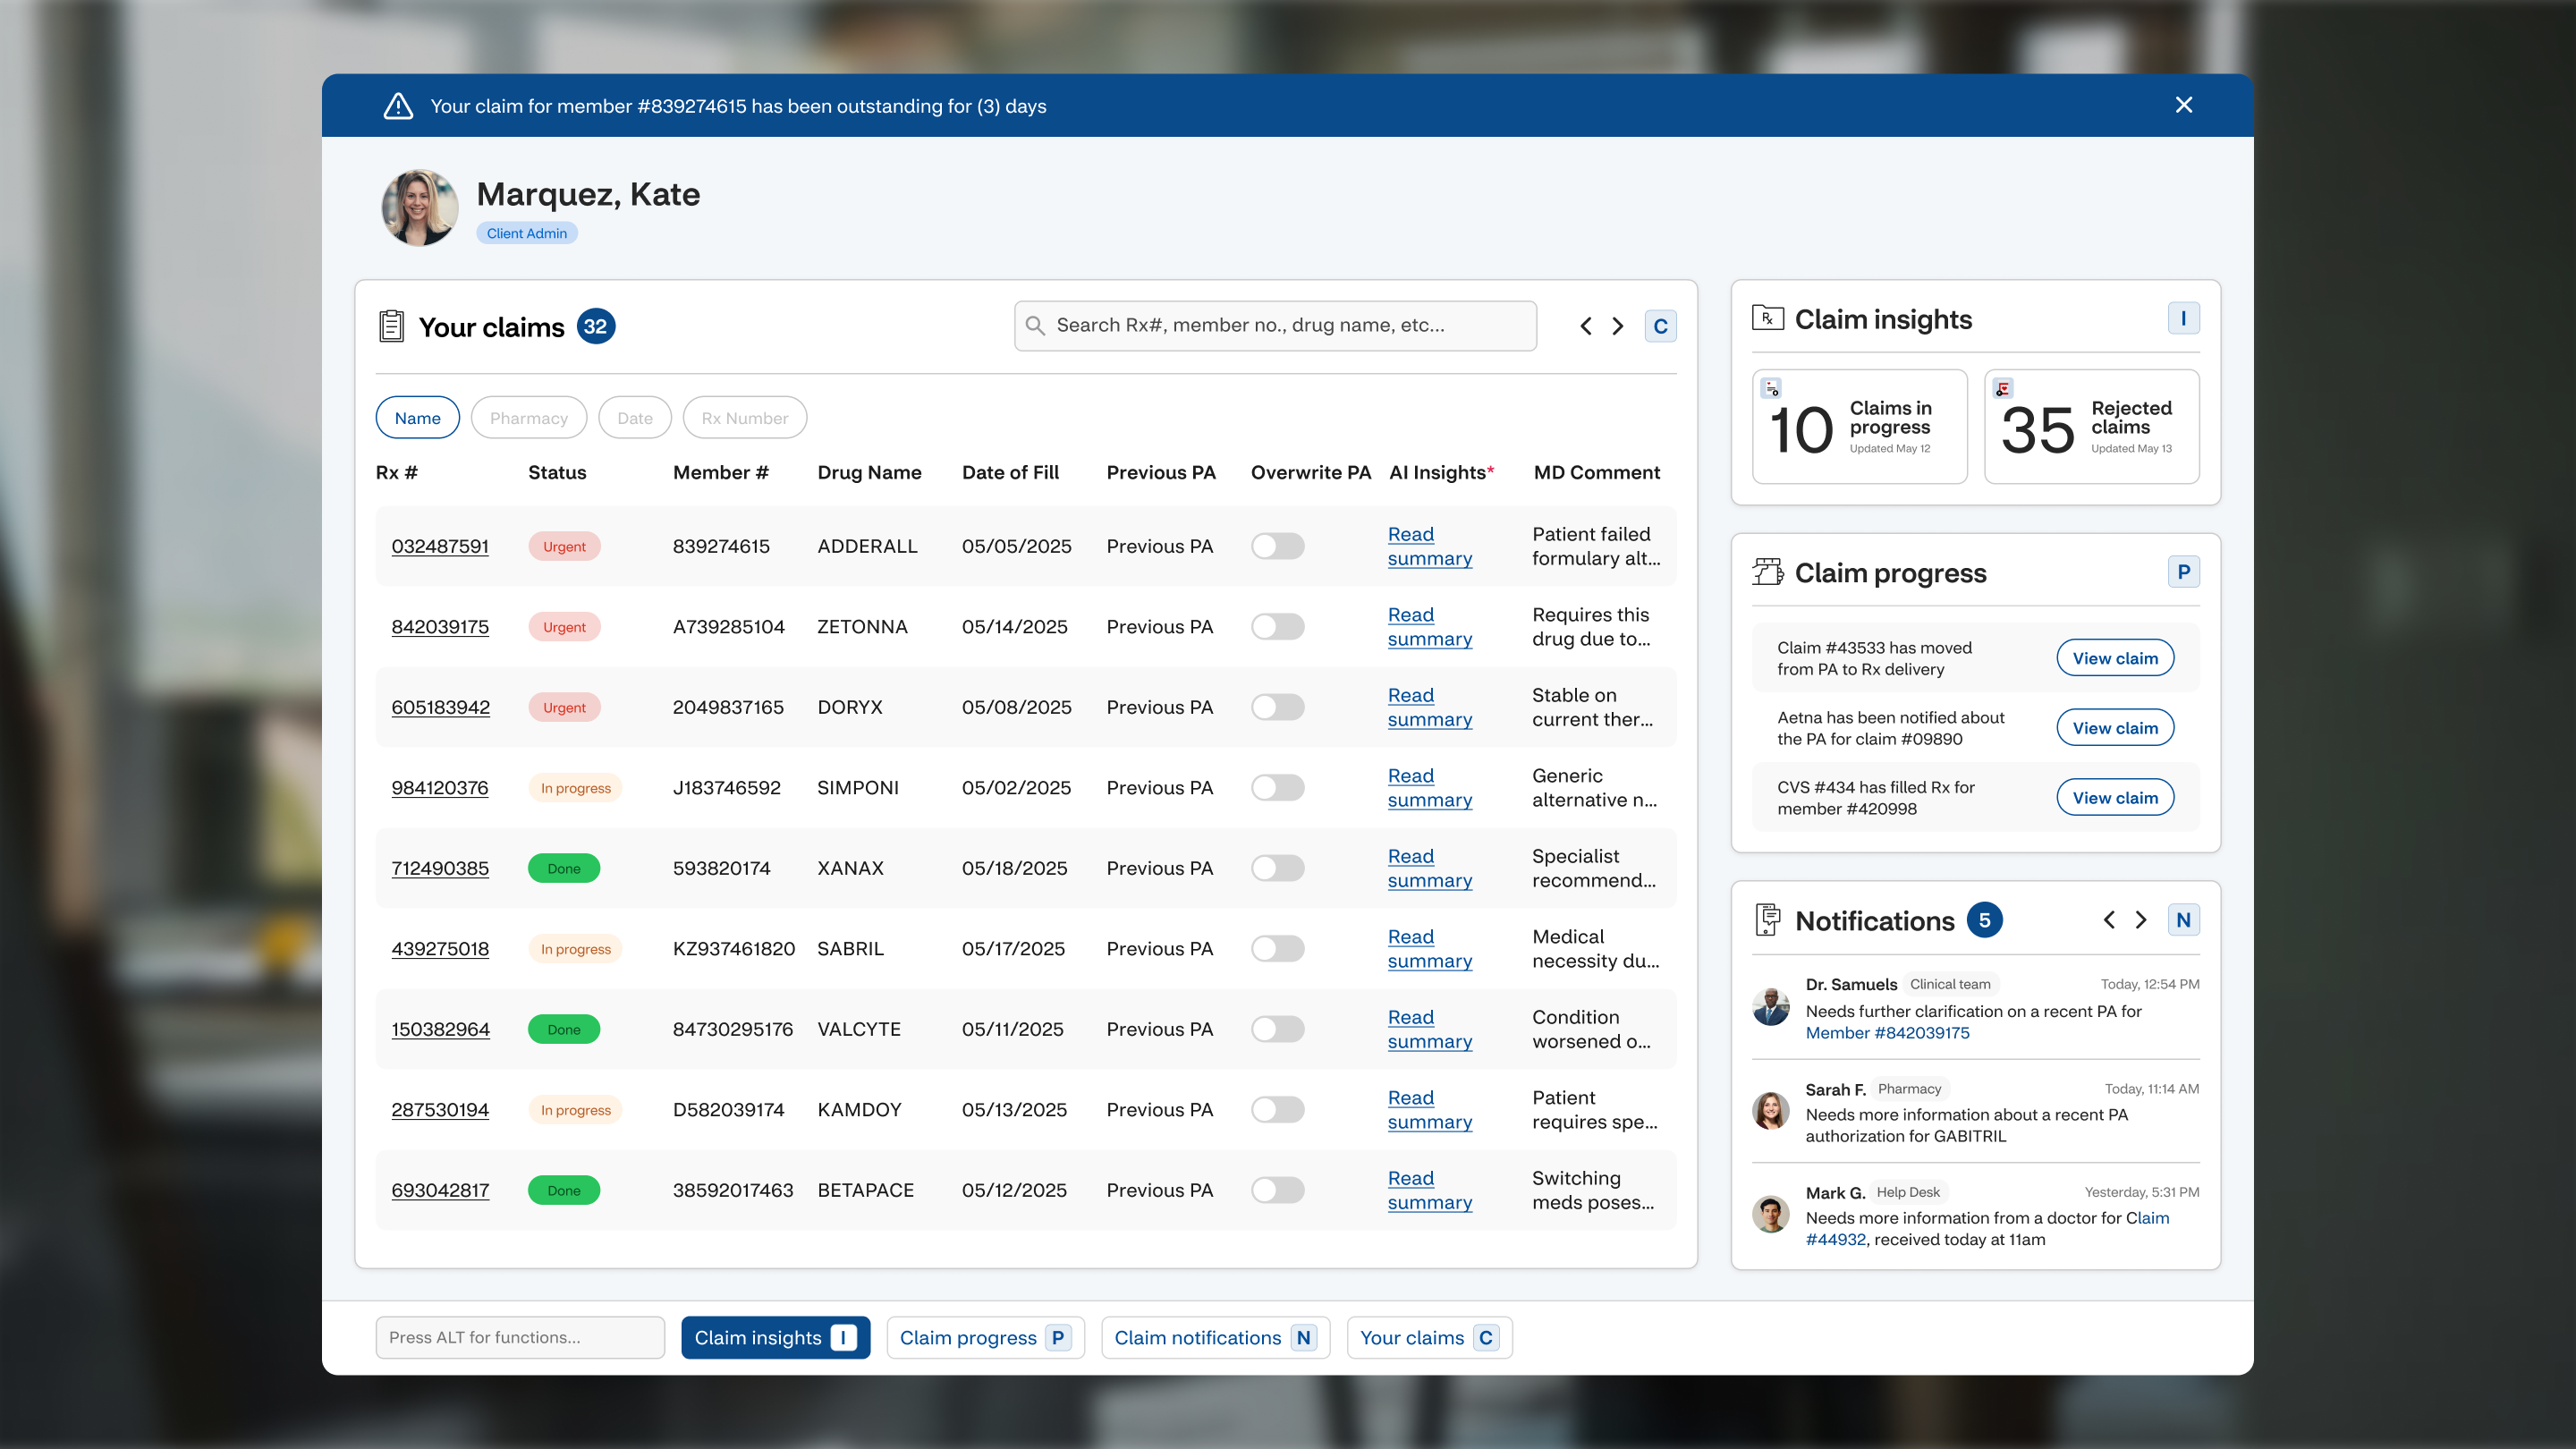The height and width of the screenshot is (1449, 2576).
Task: Select the Pharmacy filter tab
Action: coord(528,418)
